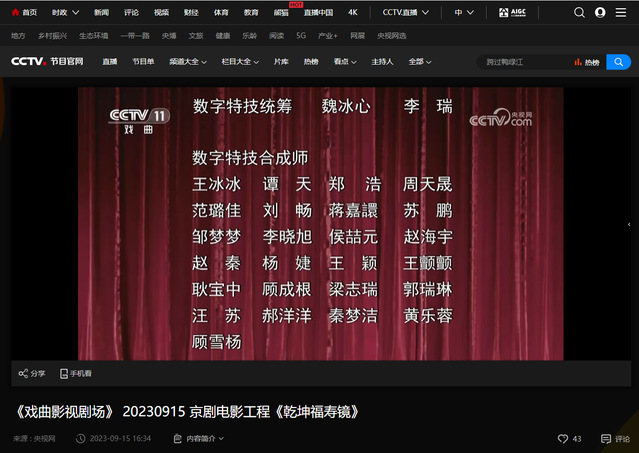Open comments via the 评论 icon

[x=606, y=438]
